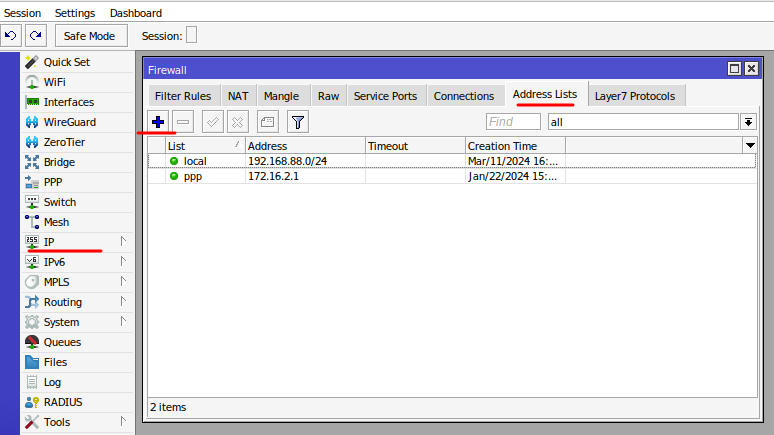Expand the IP submenu in the sidebar
Viewport: 774px width, 435px height.
pos(123,242)
